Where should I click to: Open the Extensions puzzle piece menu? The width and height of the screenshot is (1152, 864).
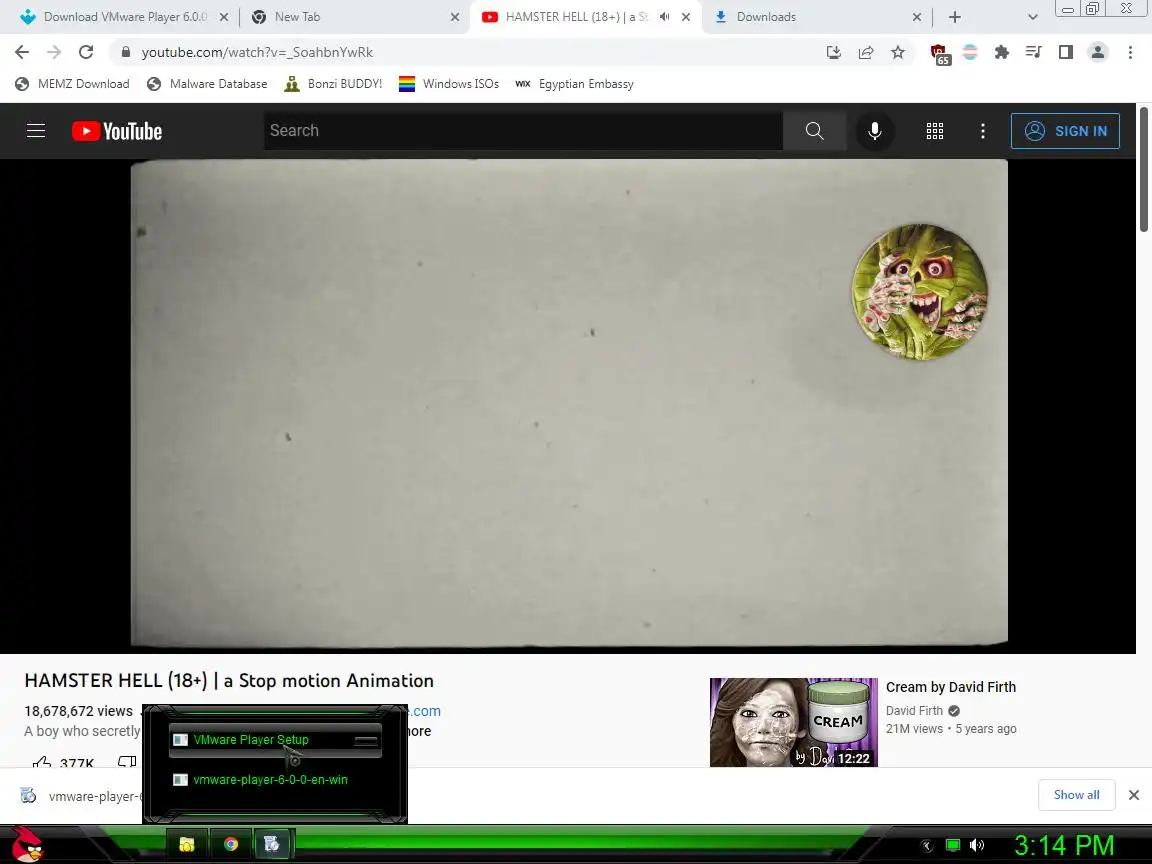pyautogui.click(x=1001, y=52)
